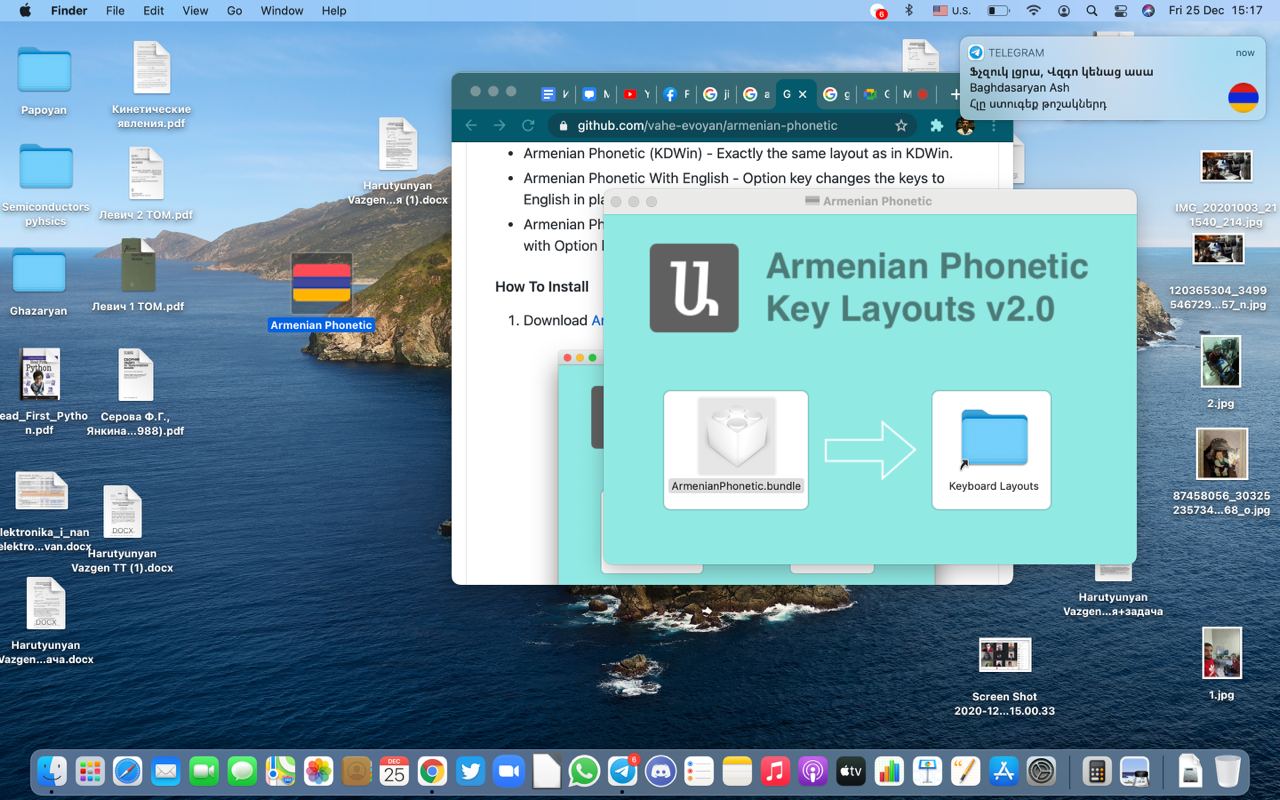Open Safari from the Dock
The height and width of the screenshot is (800, 1280).
(x=128, y=771)
